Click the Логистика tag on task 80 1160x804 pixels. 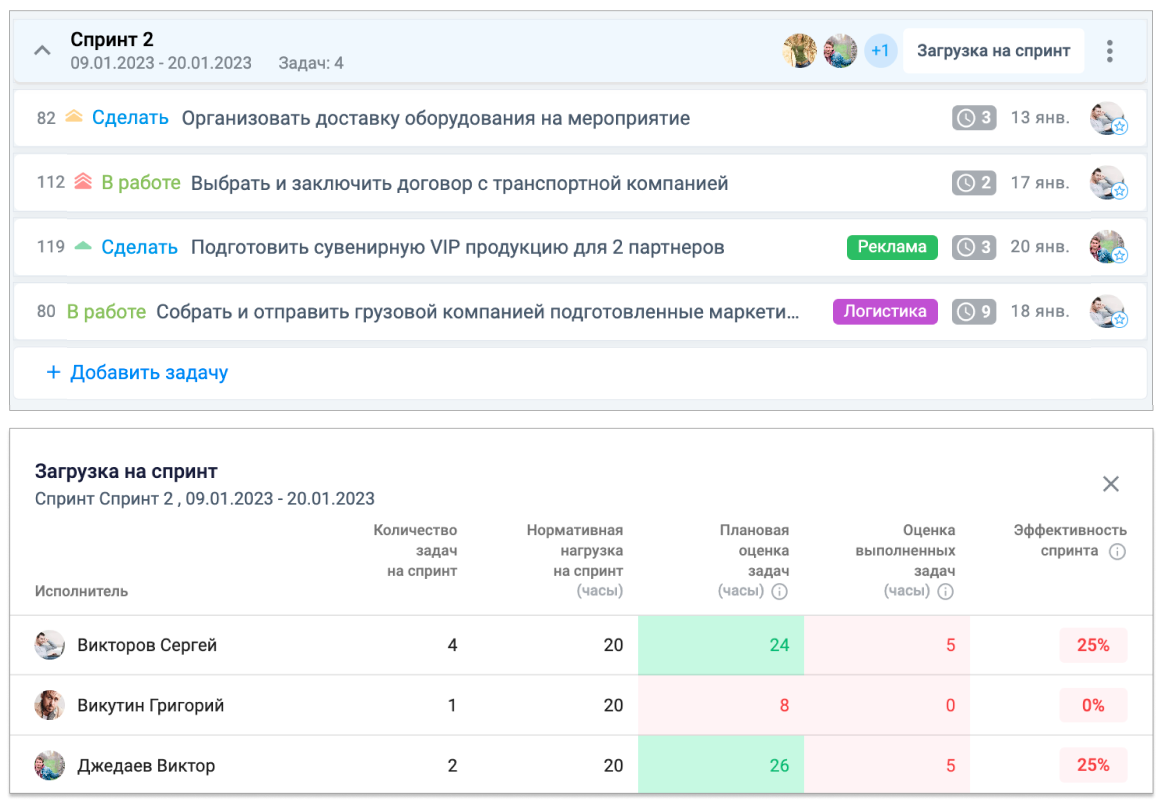click(x=885, y=311)
